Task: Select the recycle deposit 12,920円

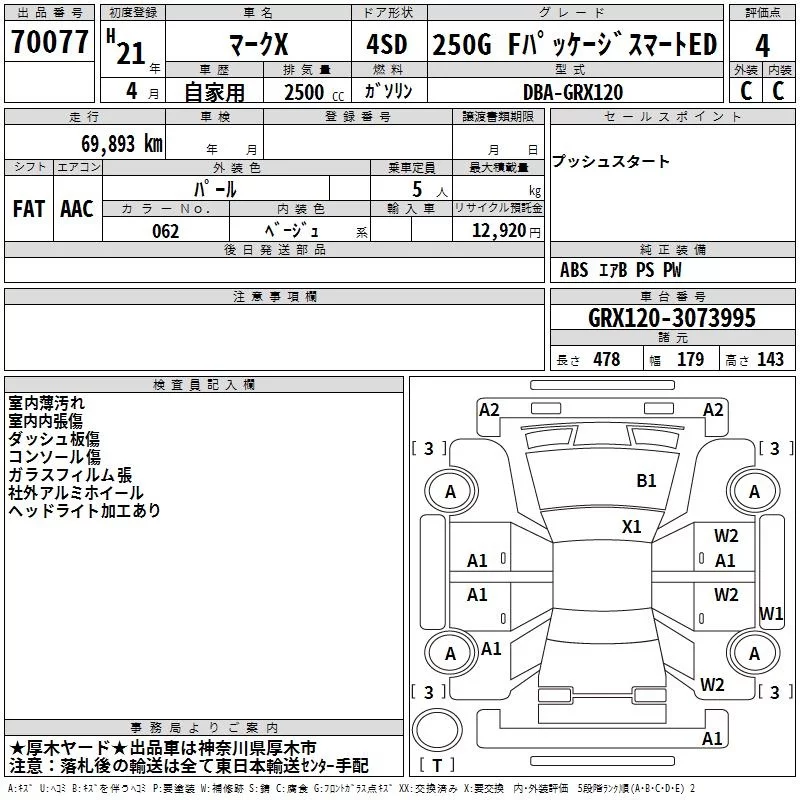Action: [x=506, y=231]
